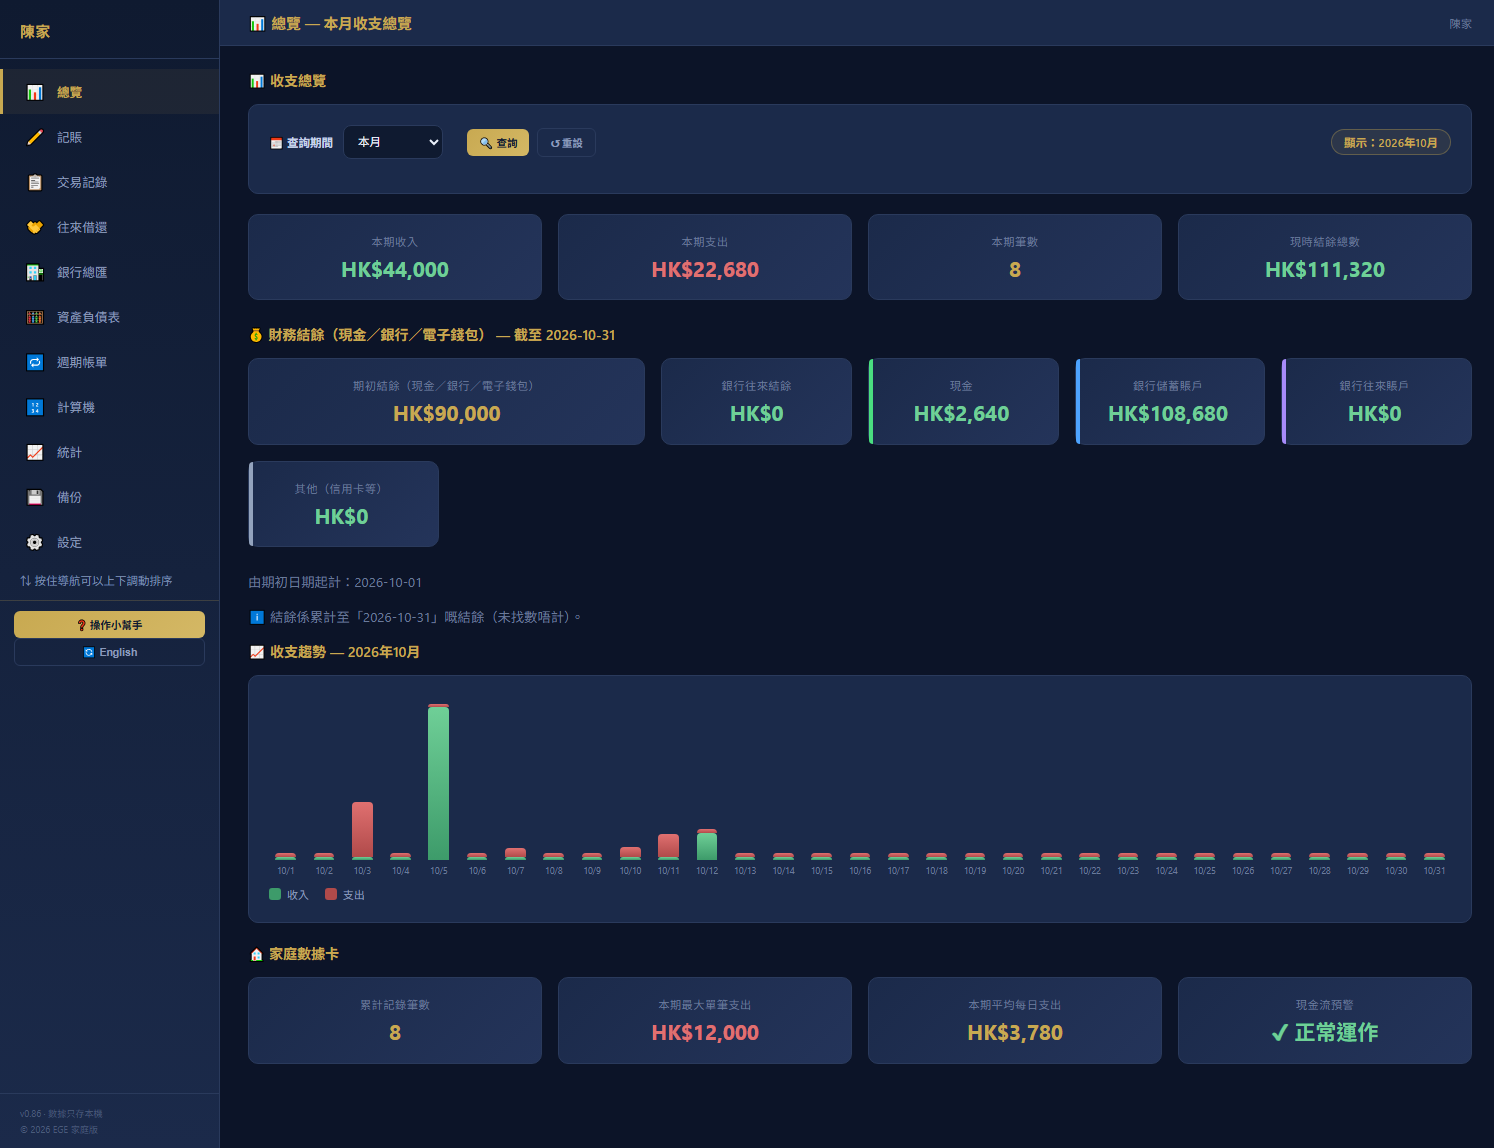1494x1148 pixels.
Task: Click the info icon beside 結餘係累計至
Action: [x=256, y=617]
